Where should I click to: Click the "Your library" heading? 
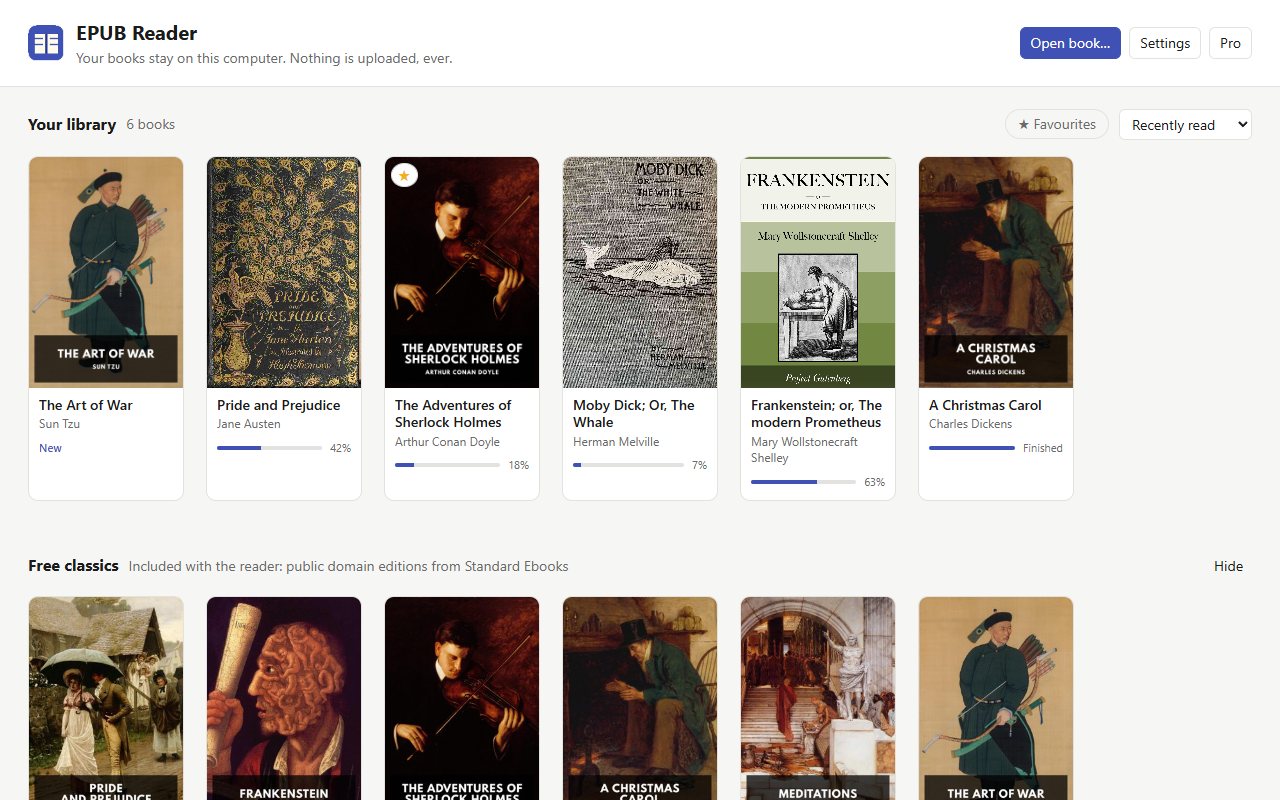72,124
